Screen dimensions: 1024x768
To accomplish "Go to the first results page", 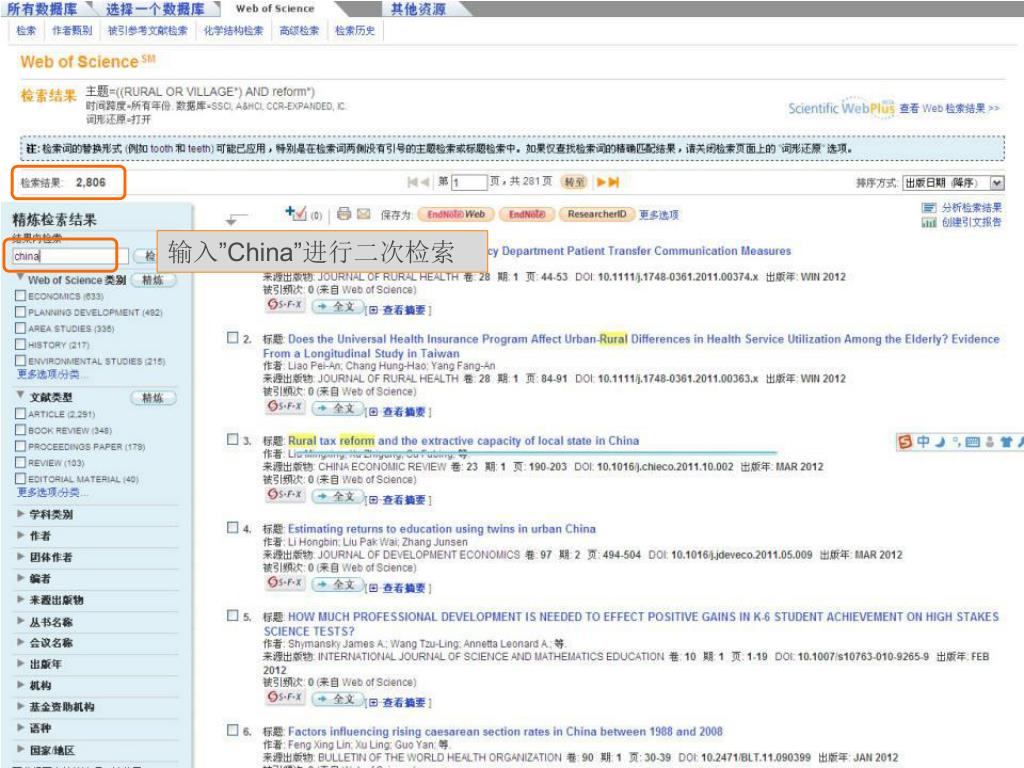I will coord(413,182).
